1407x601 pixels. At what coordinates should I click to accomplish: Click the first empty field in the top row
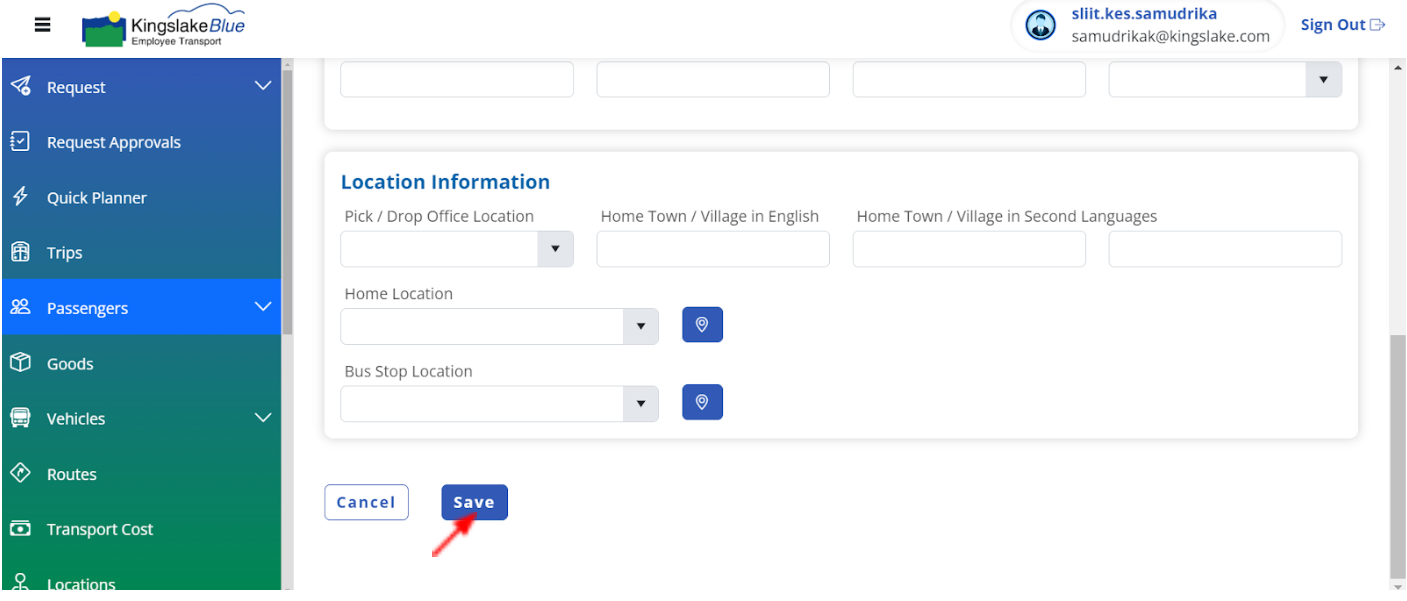click(x=457, y=79)
